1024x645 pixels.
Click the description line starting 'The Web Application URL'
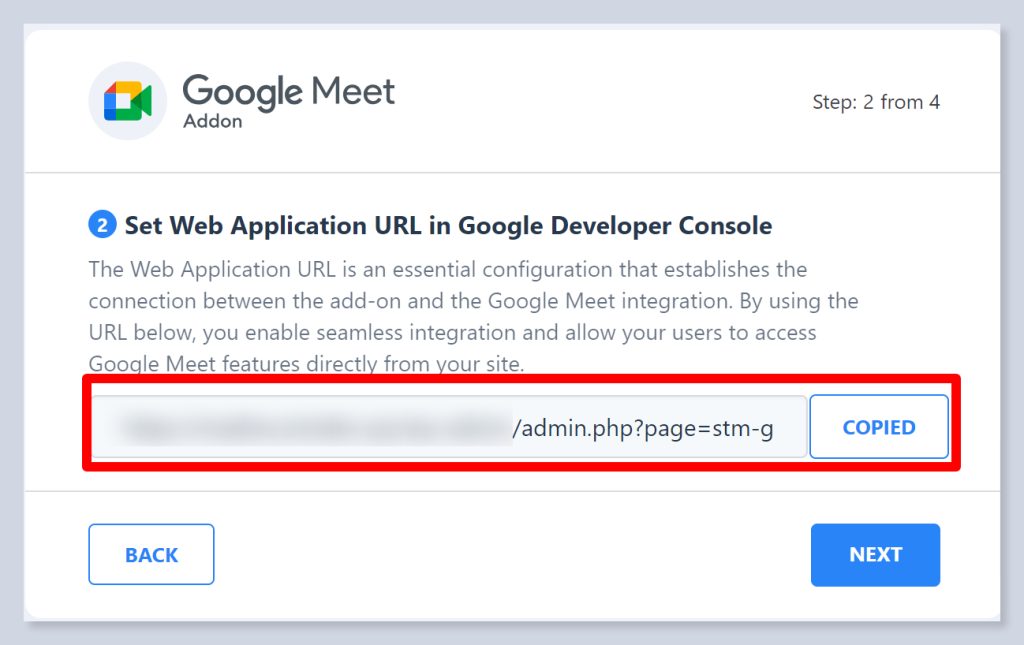click(x=447, y=270)
